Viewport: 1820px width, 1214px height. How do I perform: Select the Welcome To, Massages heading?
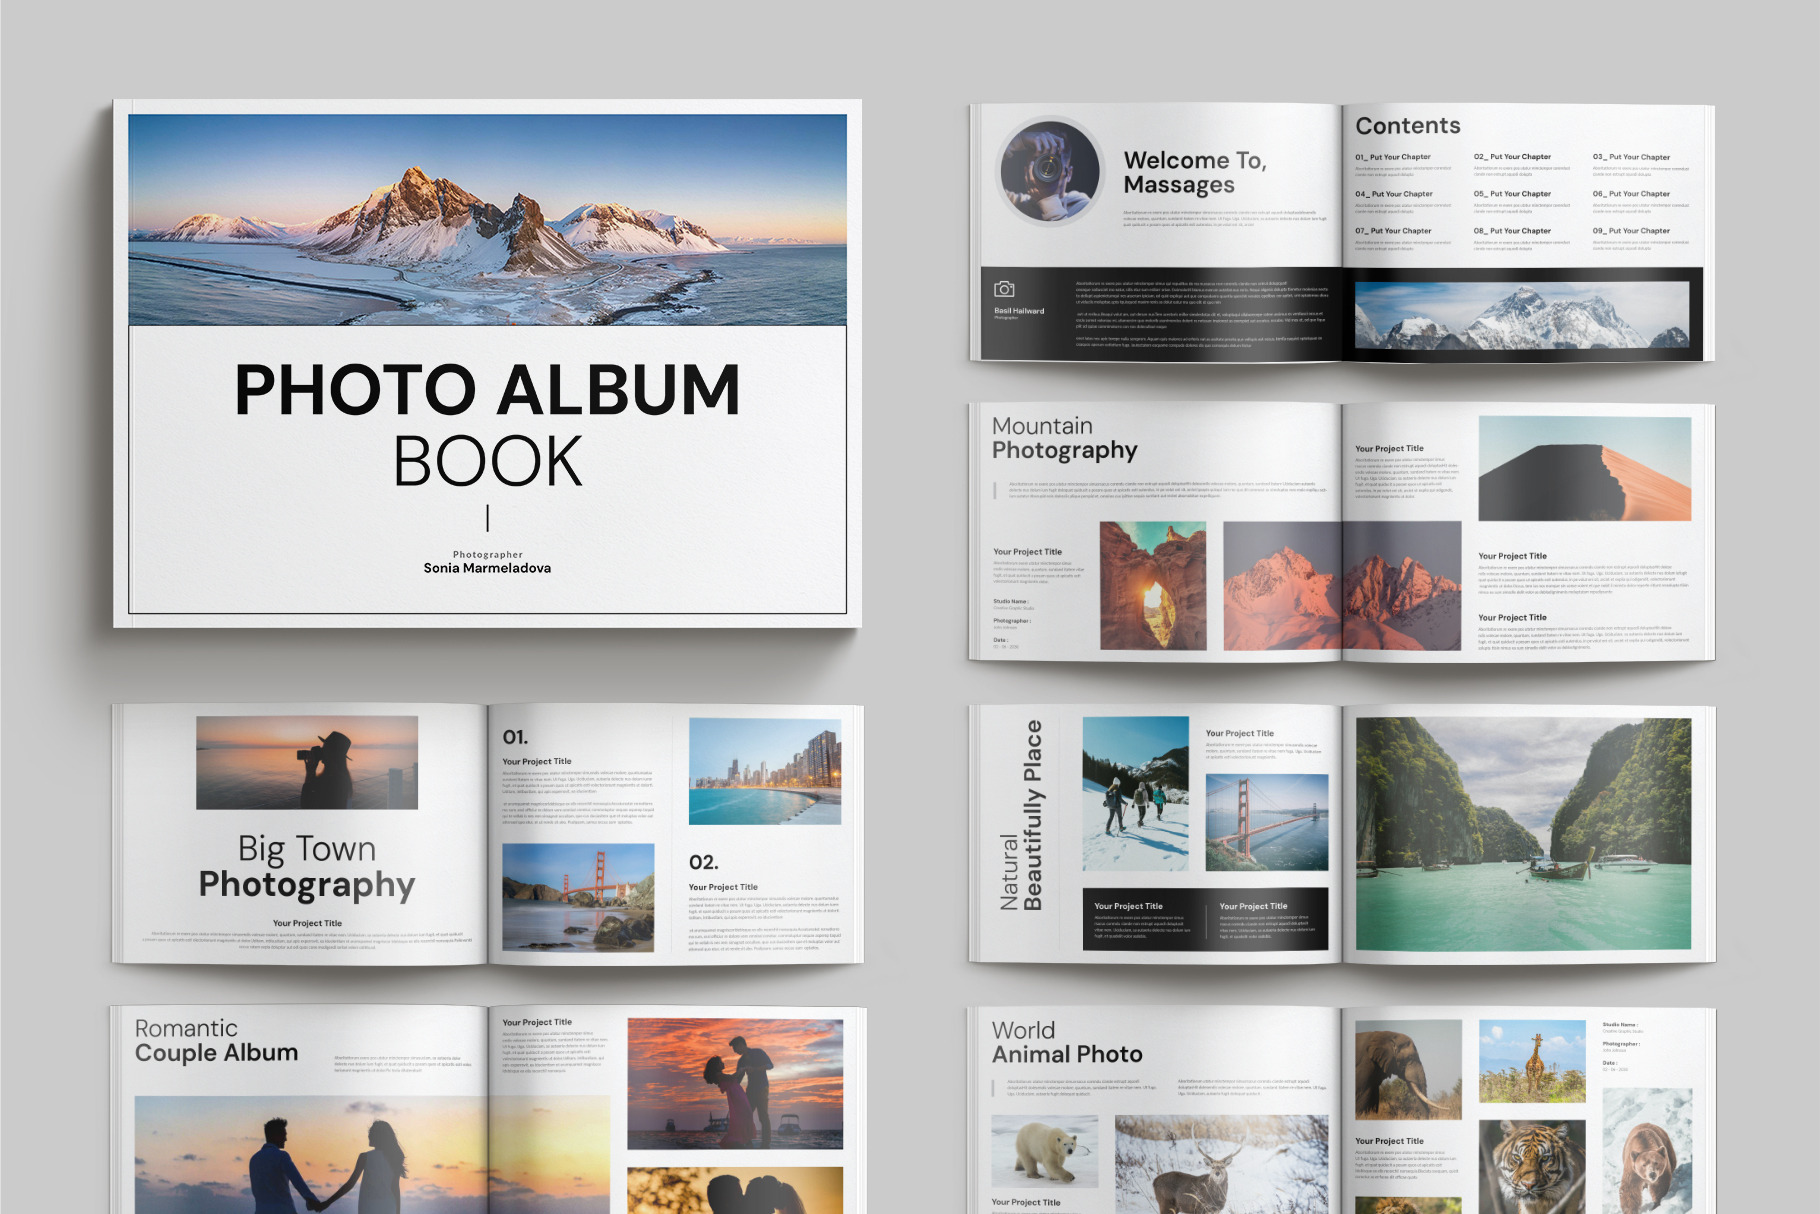coord(1194,172)
